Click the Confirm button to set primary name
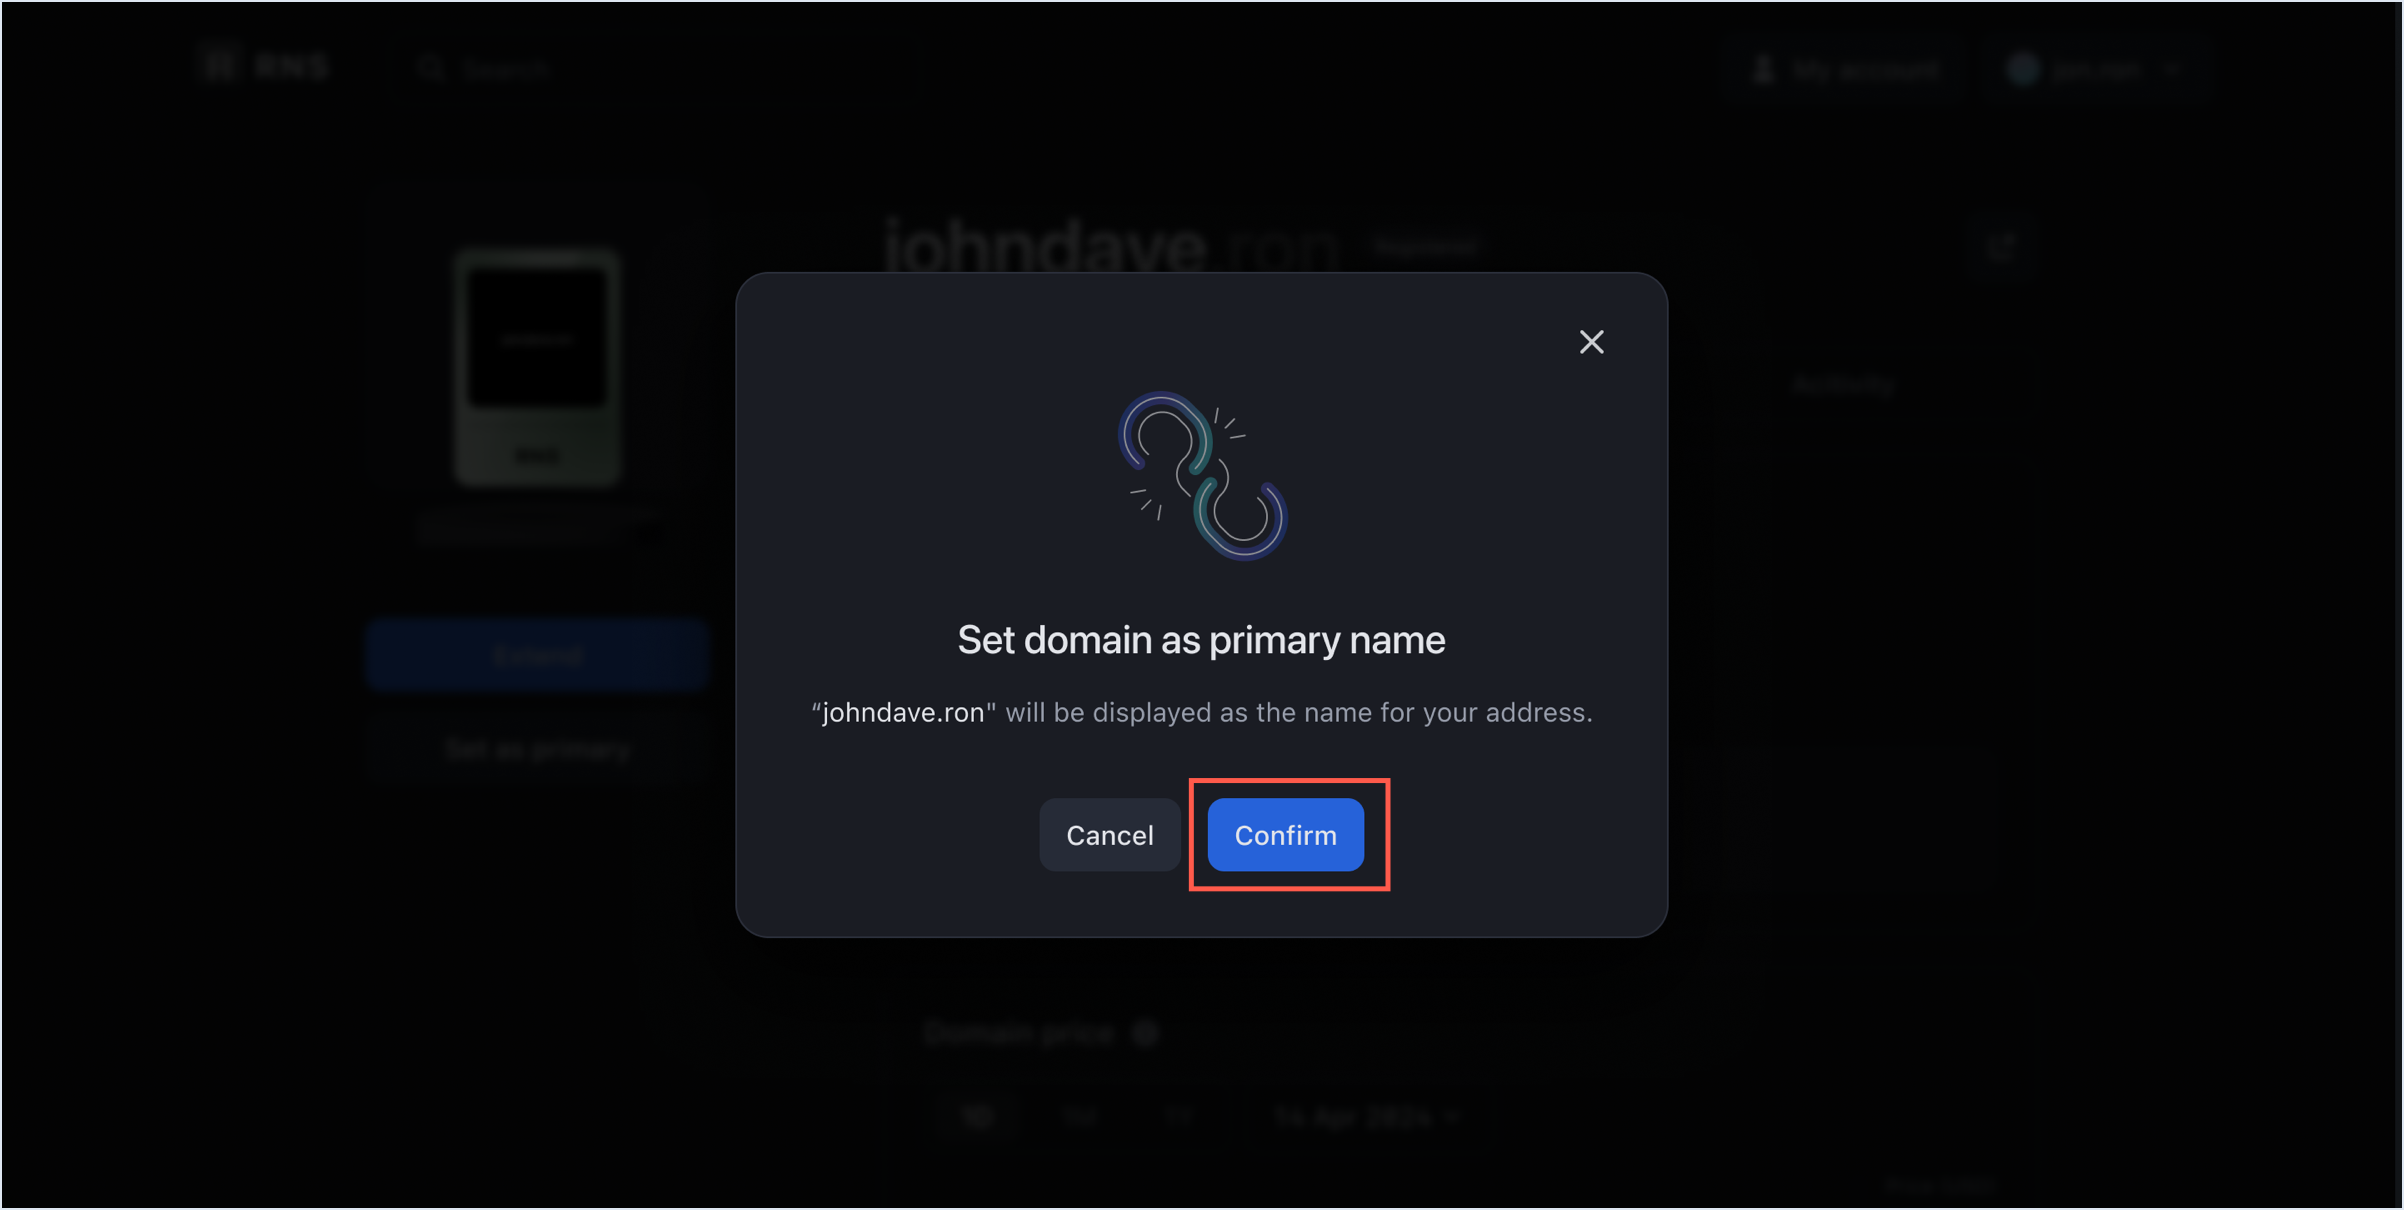 [x=1285, y=833]
